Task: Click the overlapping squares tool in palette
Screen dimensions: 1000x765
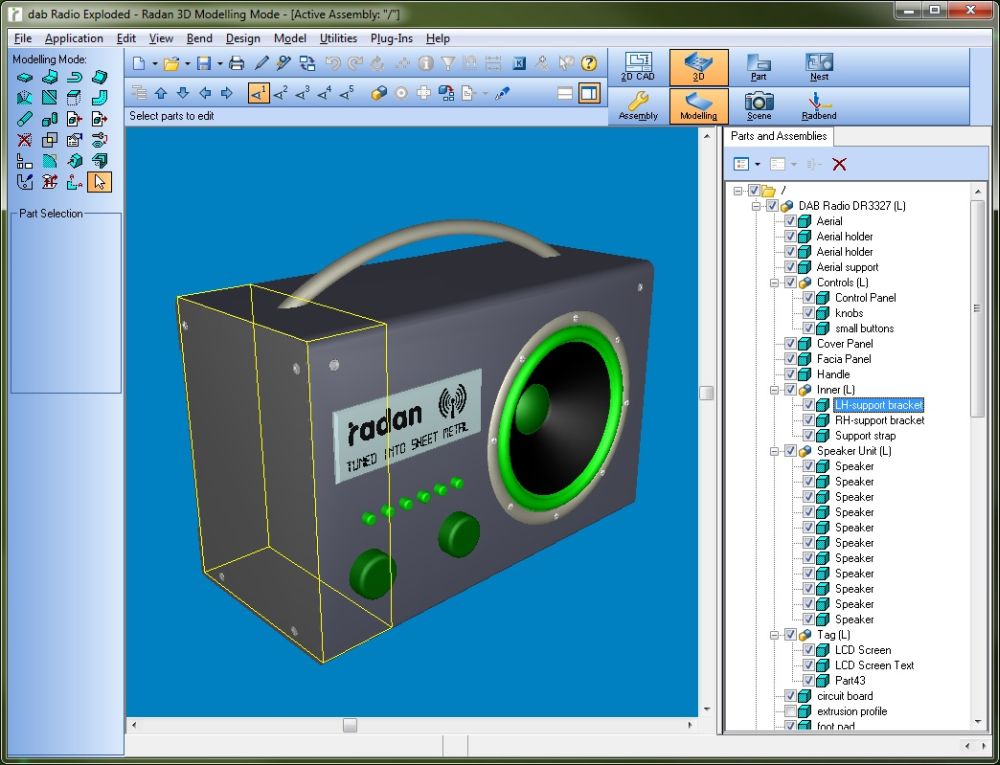Action: (x=49, y=140)
